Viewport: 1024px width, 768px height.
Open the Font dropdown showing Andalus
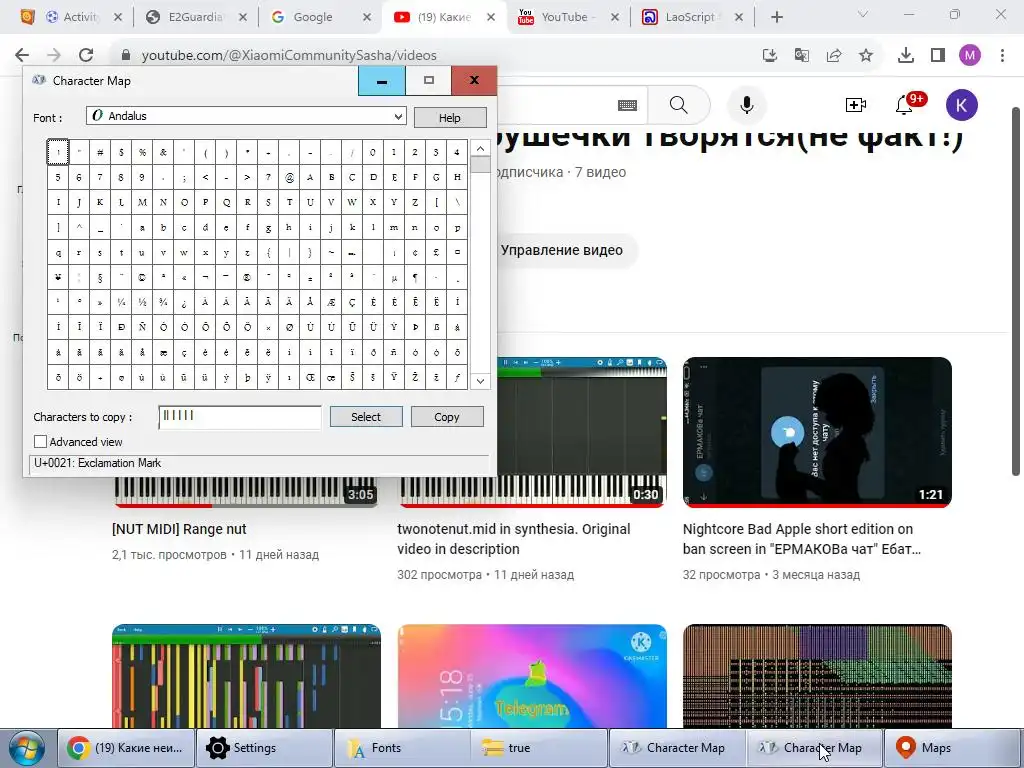point(246,116)
